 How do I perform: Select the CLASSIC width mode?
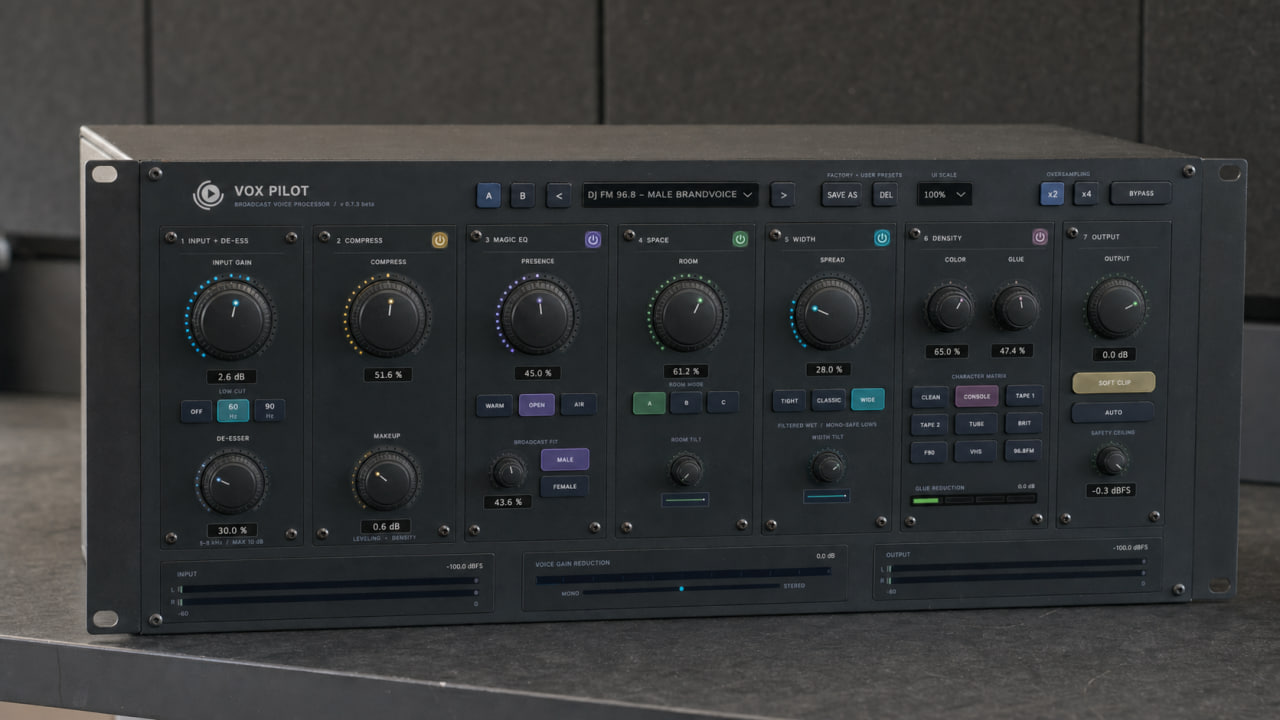828,400
